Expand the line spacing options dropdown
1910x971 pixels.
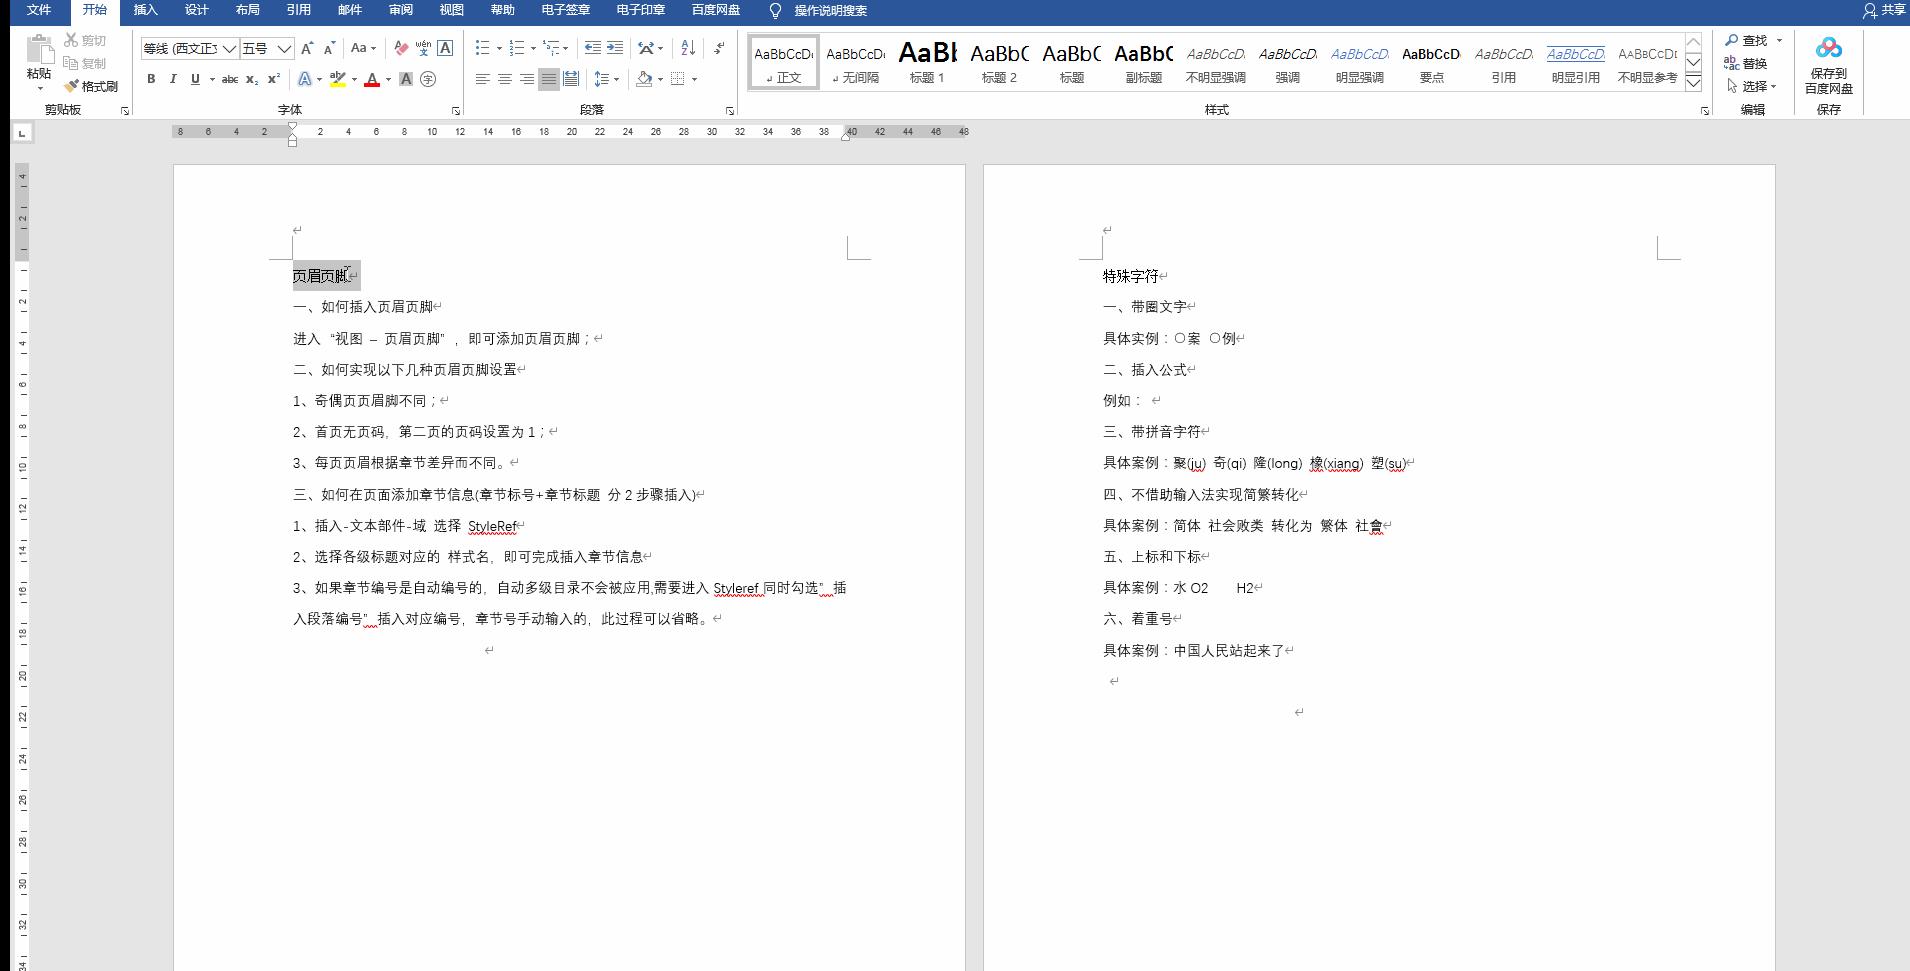click(x=617, y=79)
